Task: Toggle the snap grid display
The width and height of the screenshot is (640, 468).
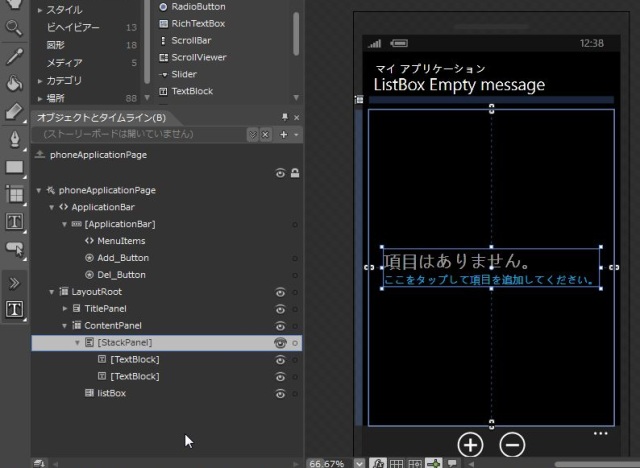Action: click(396, 463)
